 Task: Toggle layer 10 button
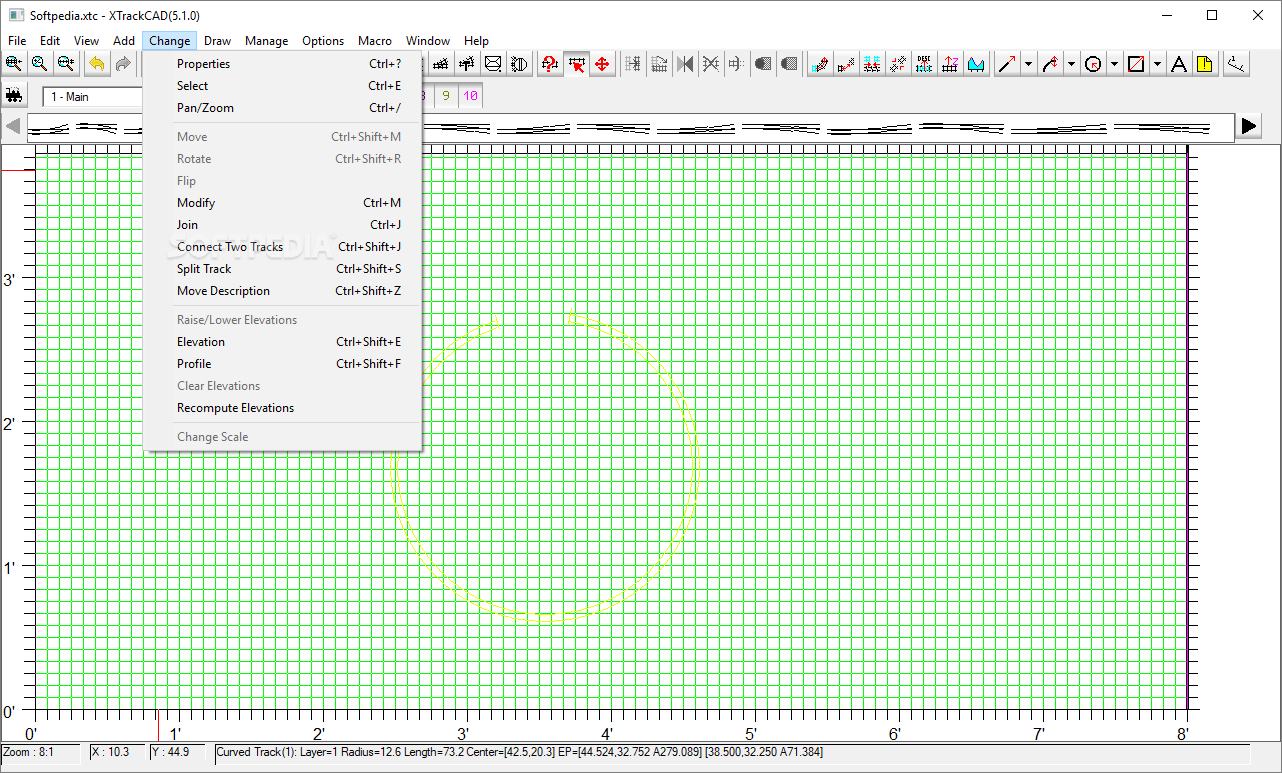pyautogui.click(x=471, y=96)
